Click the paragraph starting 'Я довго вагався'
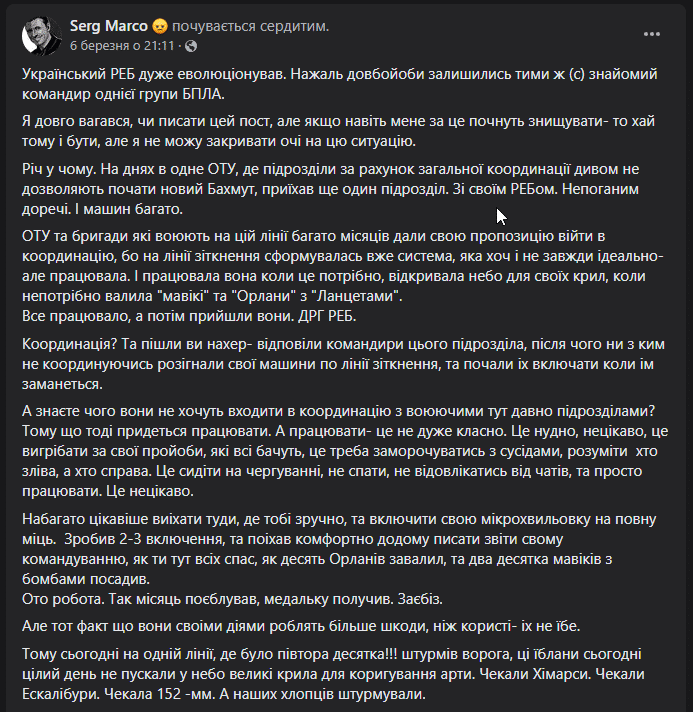 [x=338, y=131]
